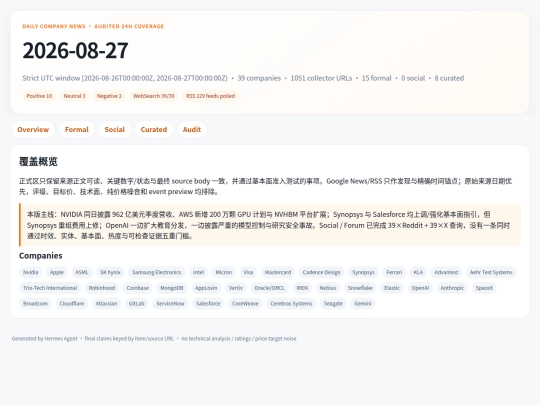Click the 覆盖概览 section heading
The width and height of the screenshot is (540, 405).
coord(38,161)
